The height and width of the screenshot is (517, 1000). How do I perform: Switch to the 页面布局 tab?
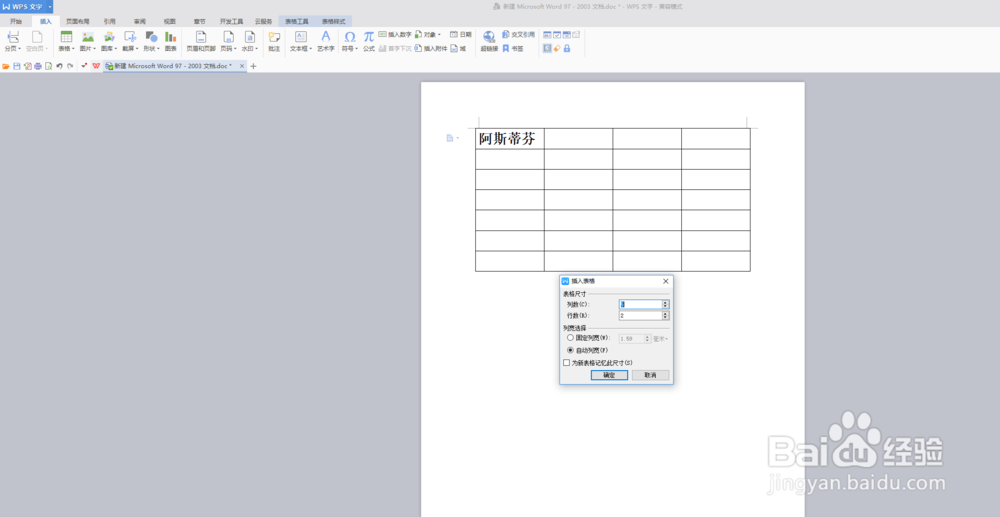pos(78,22)
